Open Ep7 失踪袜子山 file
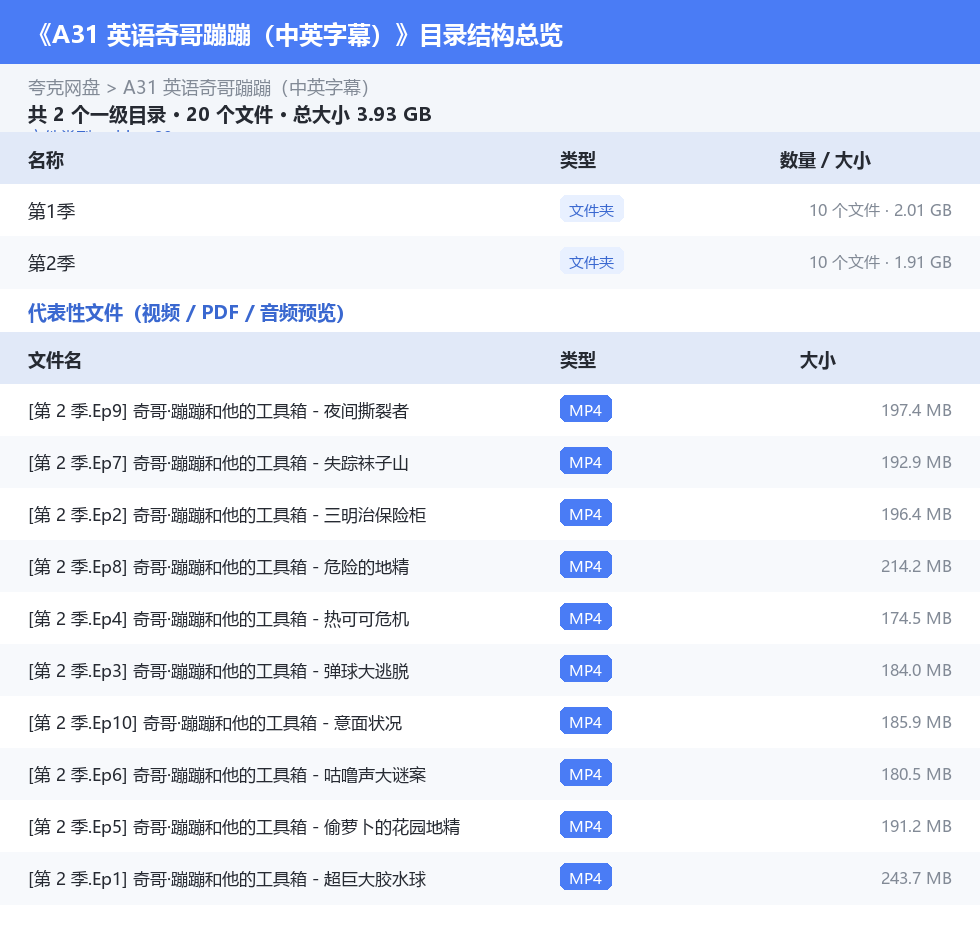980x936 pixels. [218, 462]
